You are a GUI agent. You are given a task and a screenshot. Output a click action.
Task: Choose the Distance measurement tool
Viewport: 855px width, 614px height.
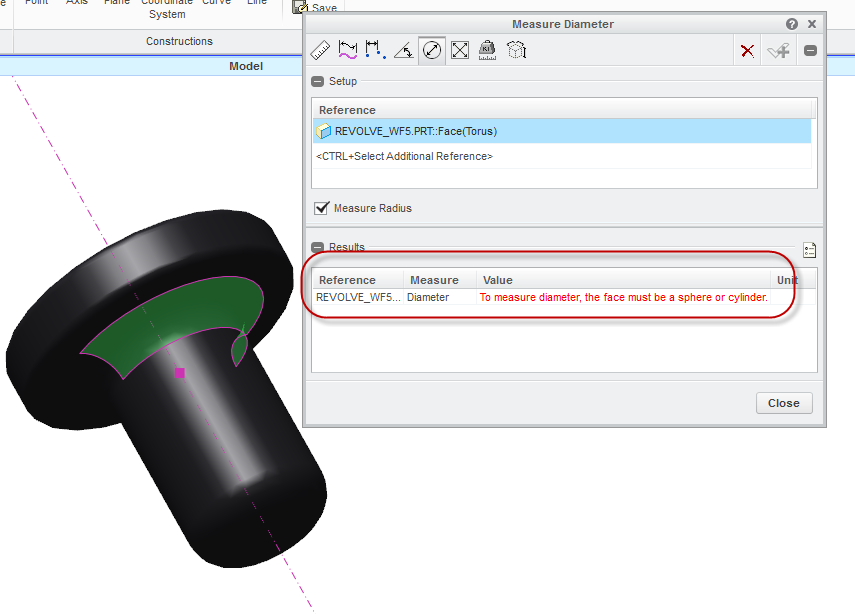pyautogui.click(x=375, y=49)
